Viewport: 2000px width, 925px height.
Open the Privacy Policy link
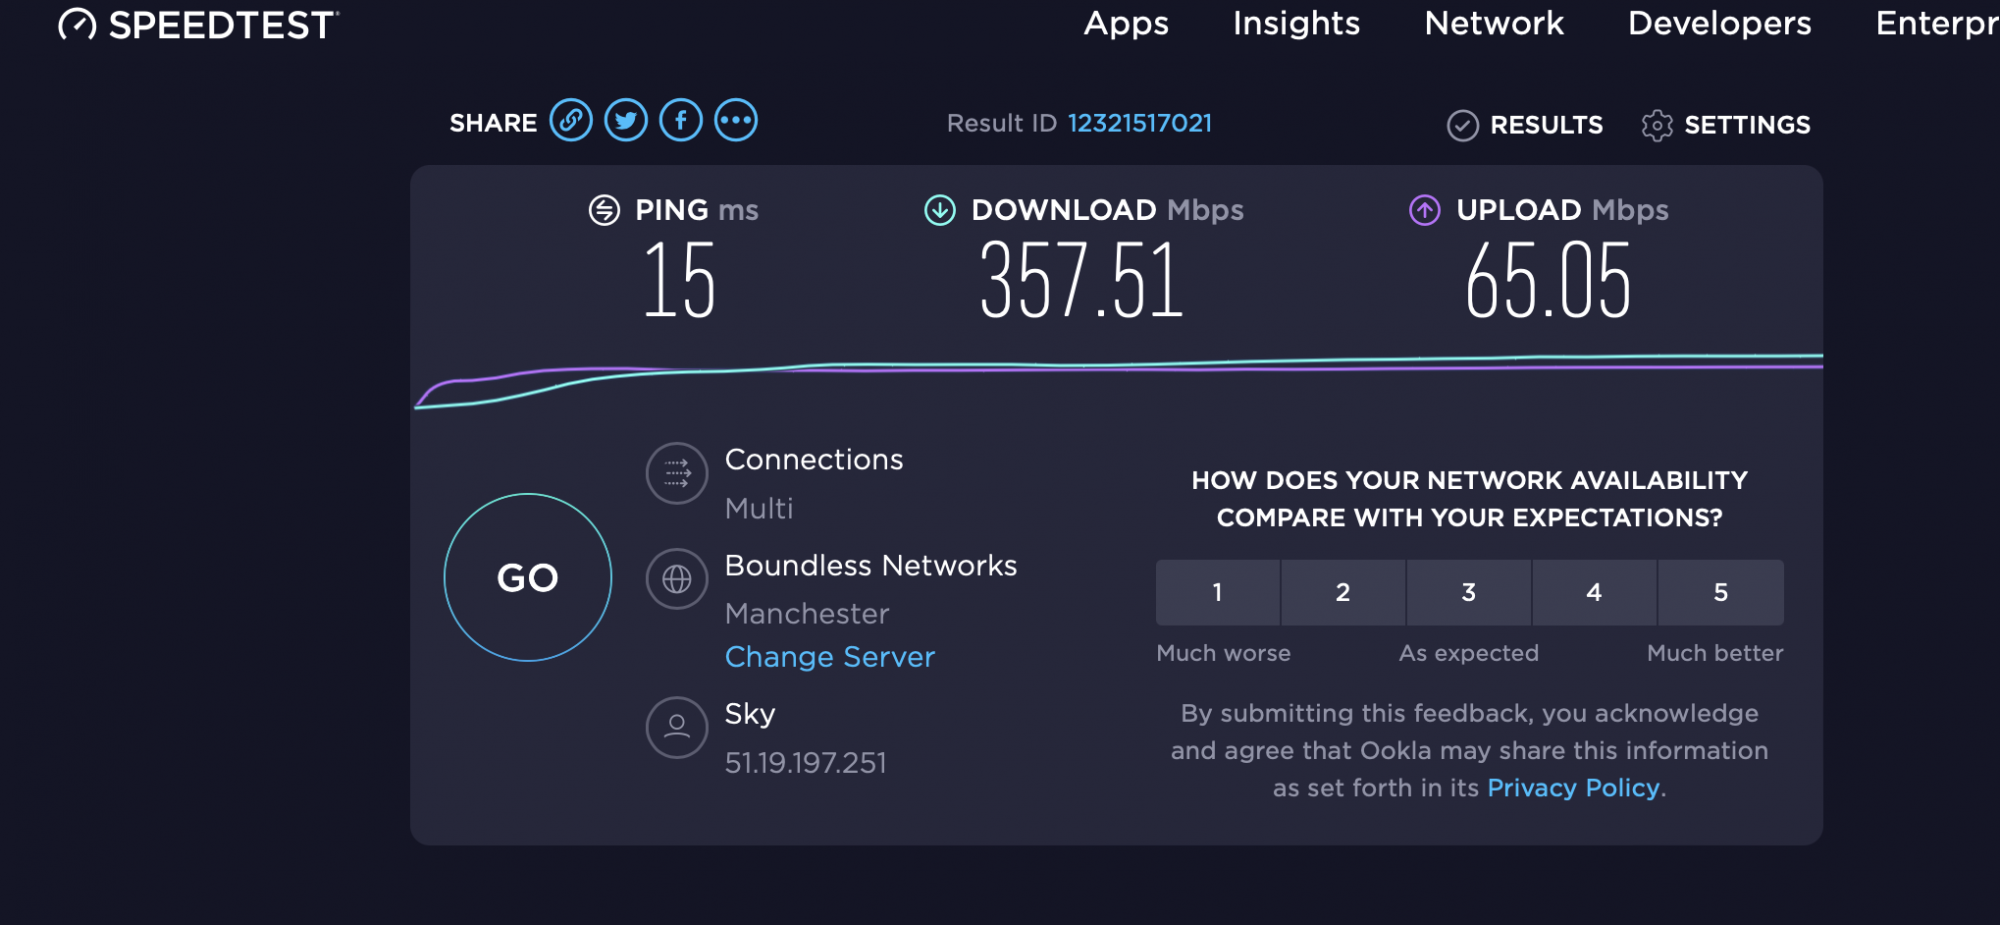[1573, 788]
